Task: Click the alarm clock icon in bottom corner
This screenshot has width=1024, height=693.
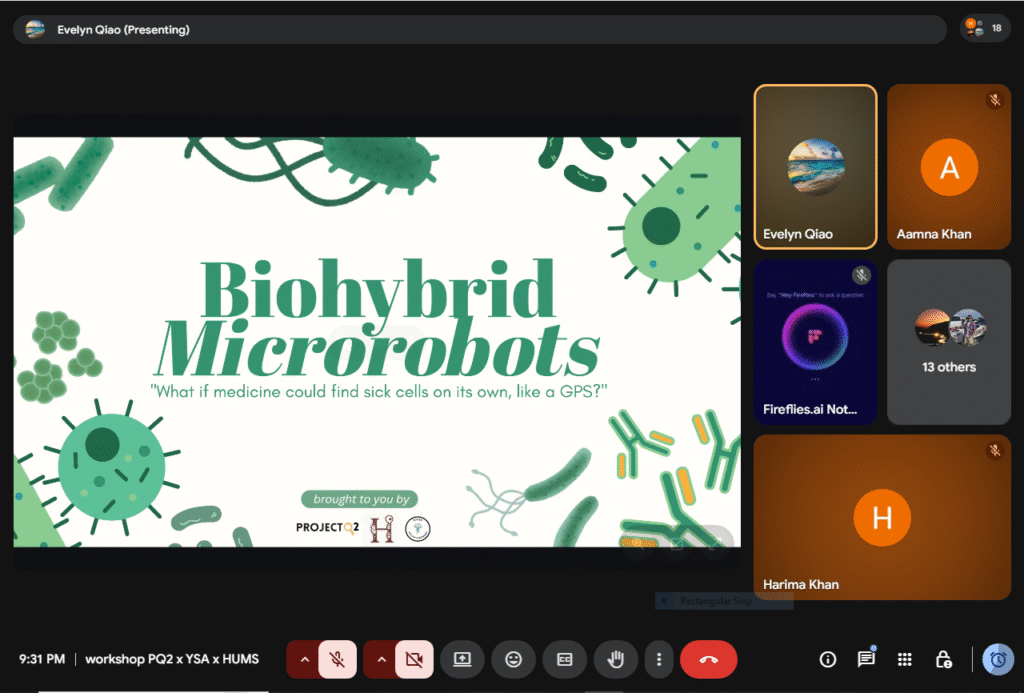Action: coord(996,660)
